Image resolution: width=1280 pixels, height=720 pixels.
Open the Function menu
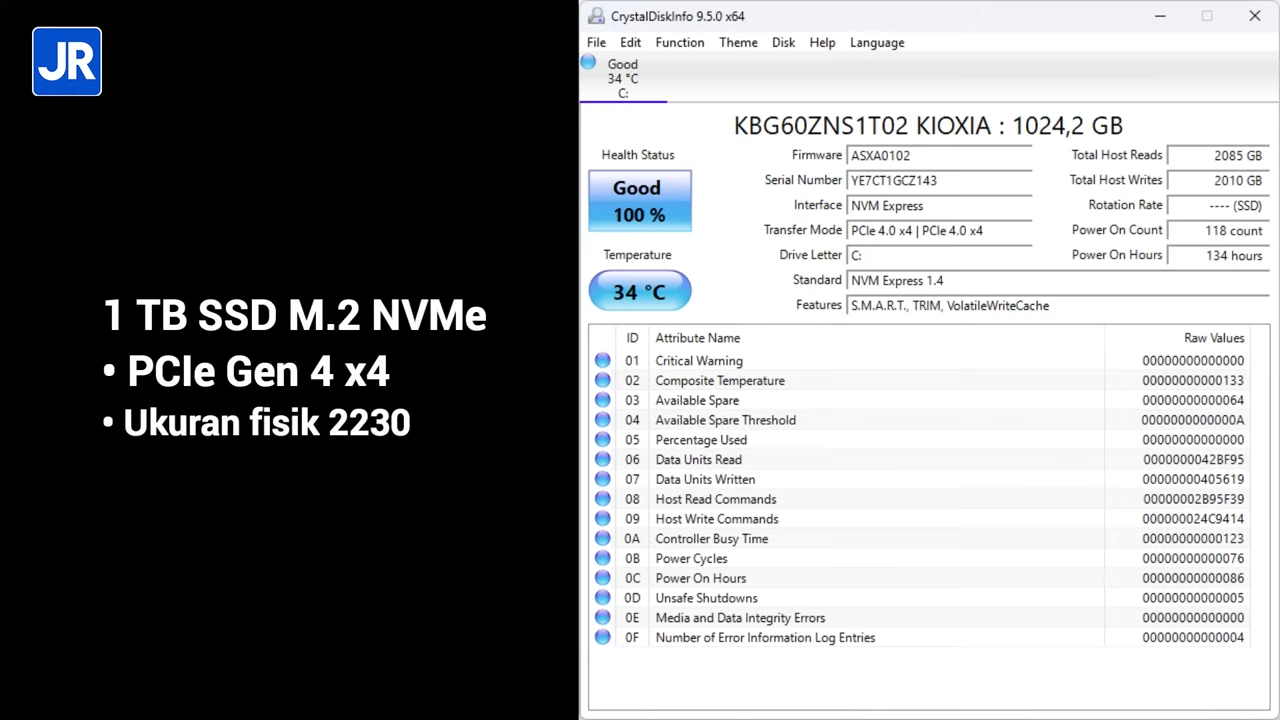(x=680, y=43)
